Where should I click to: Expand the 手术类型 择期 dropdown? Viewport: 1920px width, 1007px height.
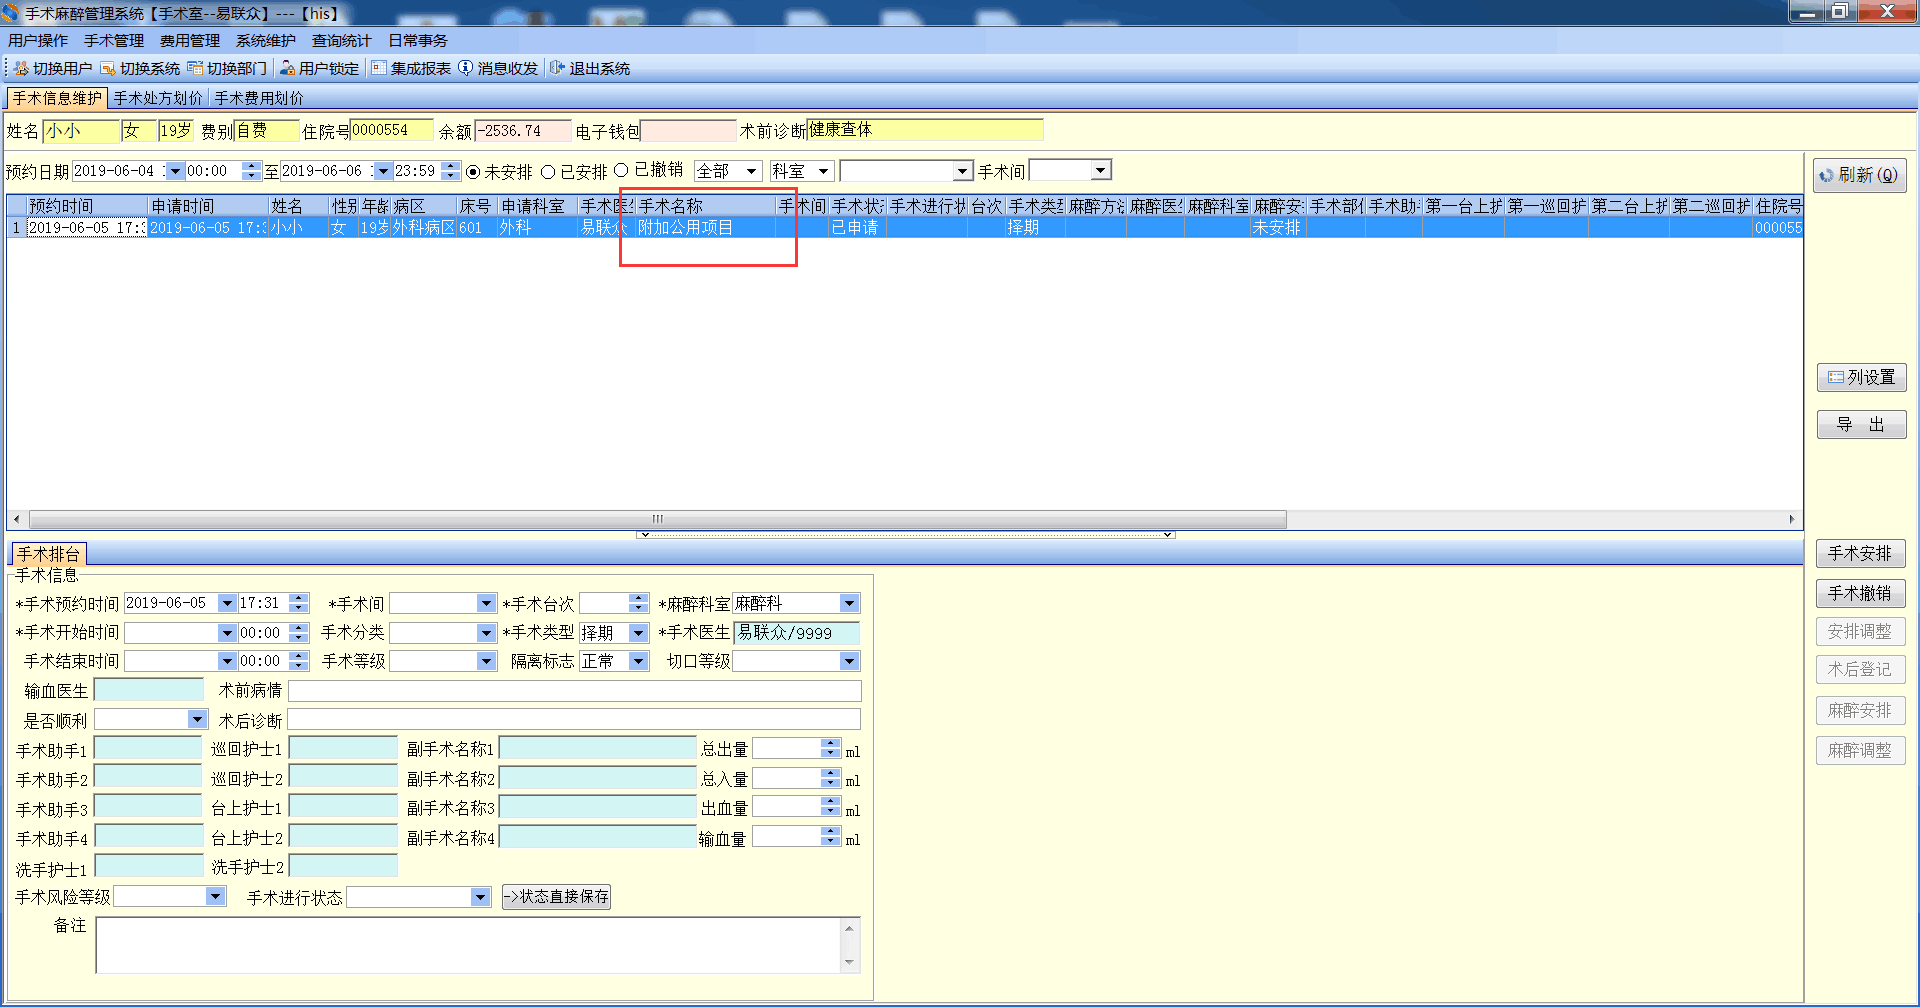638,633
